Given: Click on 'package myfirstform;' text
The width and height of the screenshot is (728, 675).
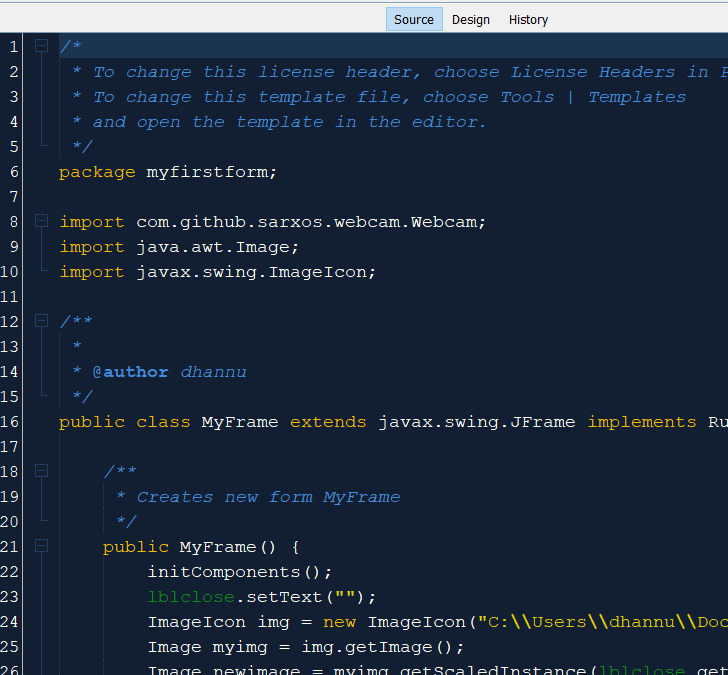Looking at the screenshot, I should click(168, 173).
